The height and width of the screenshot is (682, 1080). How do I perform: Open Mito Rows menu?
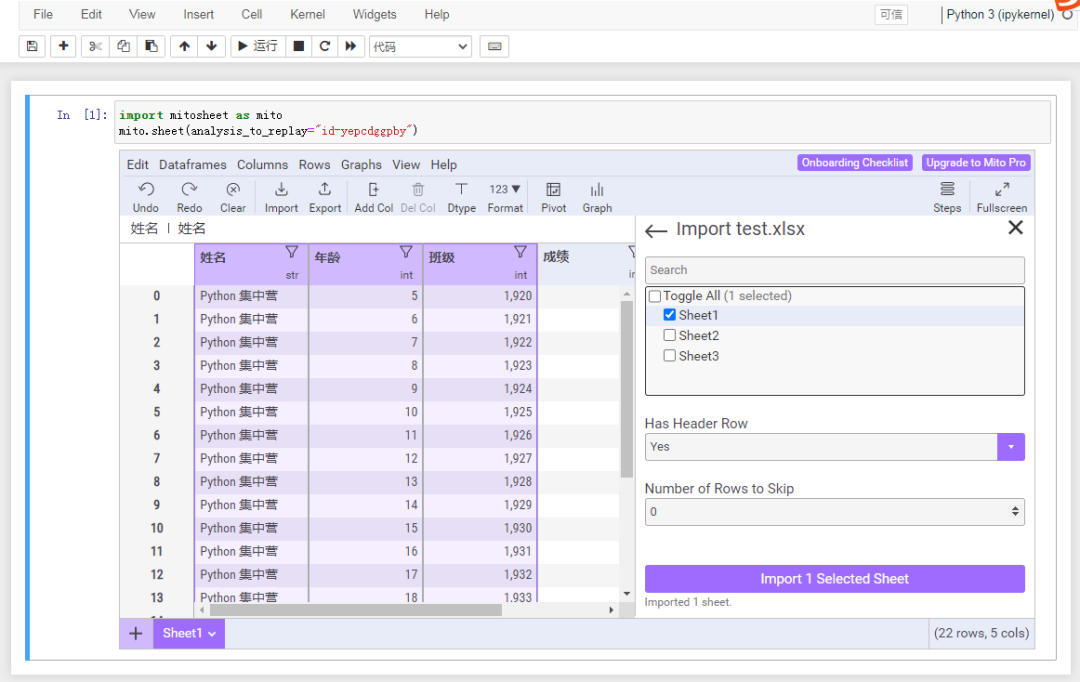[x=314, y=165]
